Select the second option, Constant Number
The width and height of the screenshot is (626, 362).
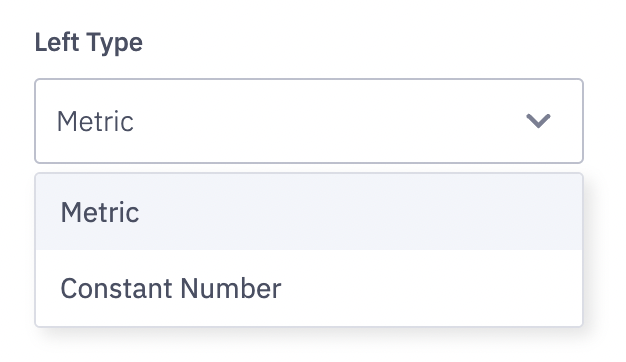point(309,288)
